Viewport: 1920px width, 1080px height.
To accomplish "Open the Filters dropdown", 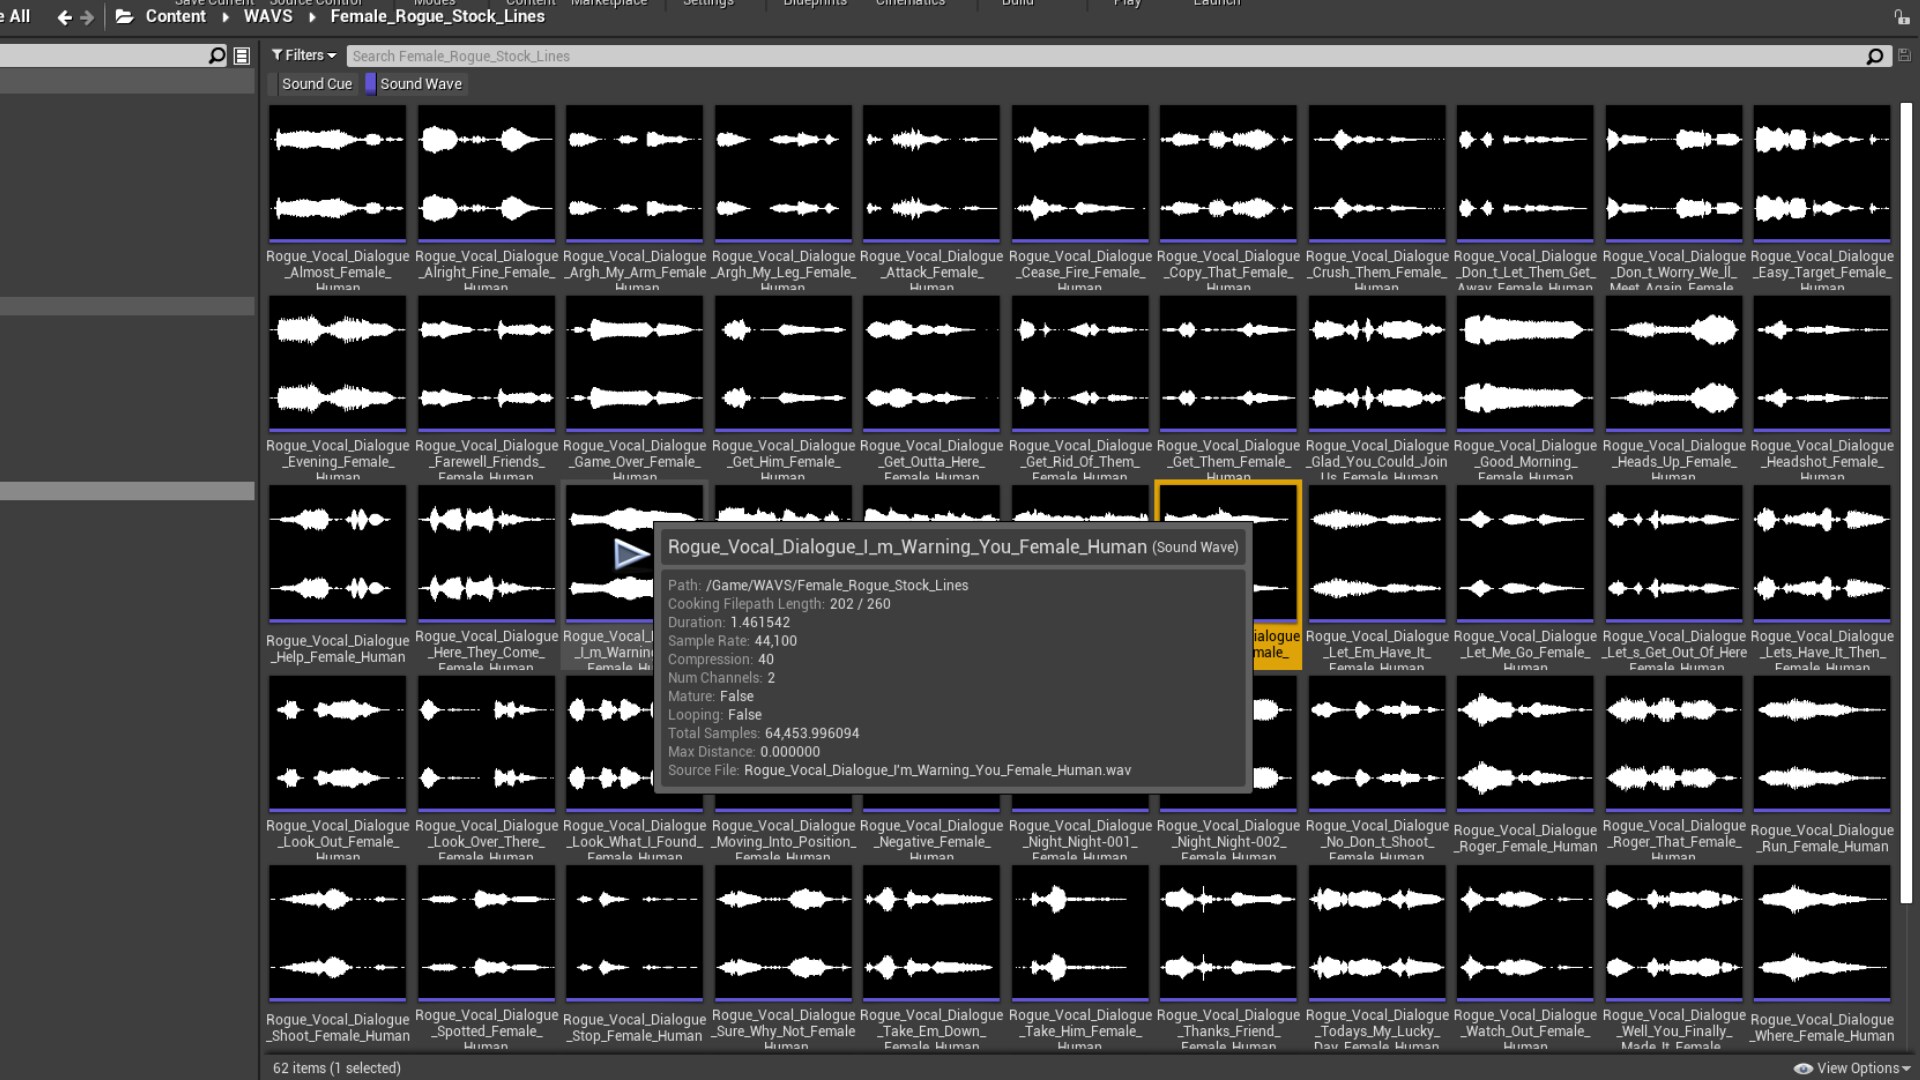I will point(304,56).
